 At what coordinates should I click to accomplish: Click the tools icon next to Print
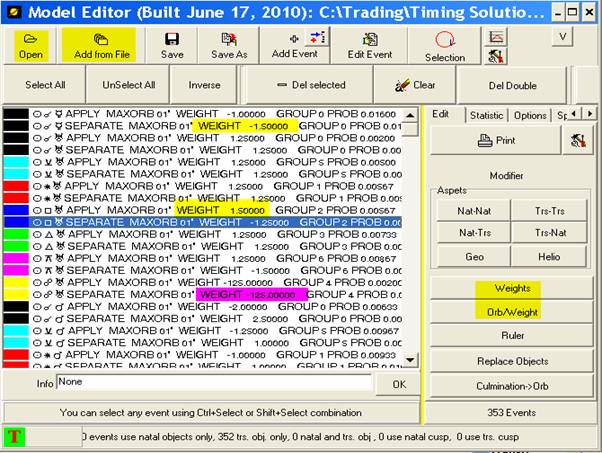pyautogui.click(x=578, y=141)
